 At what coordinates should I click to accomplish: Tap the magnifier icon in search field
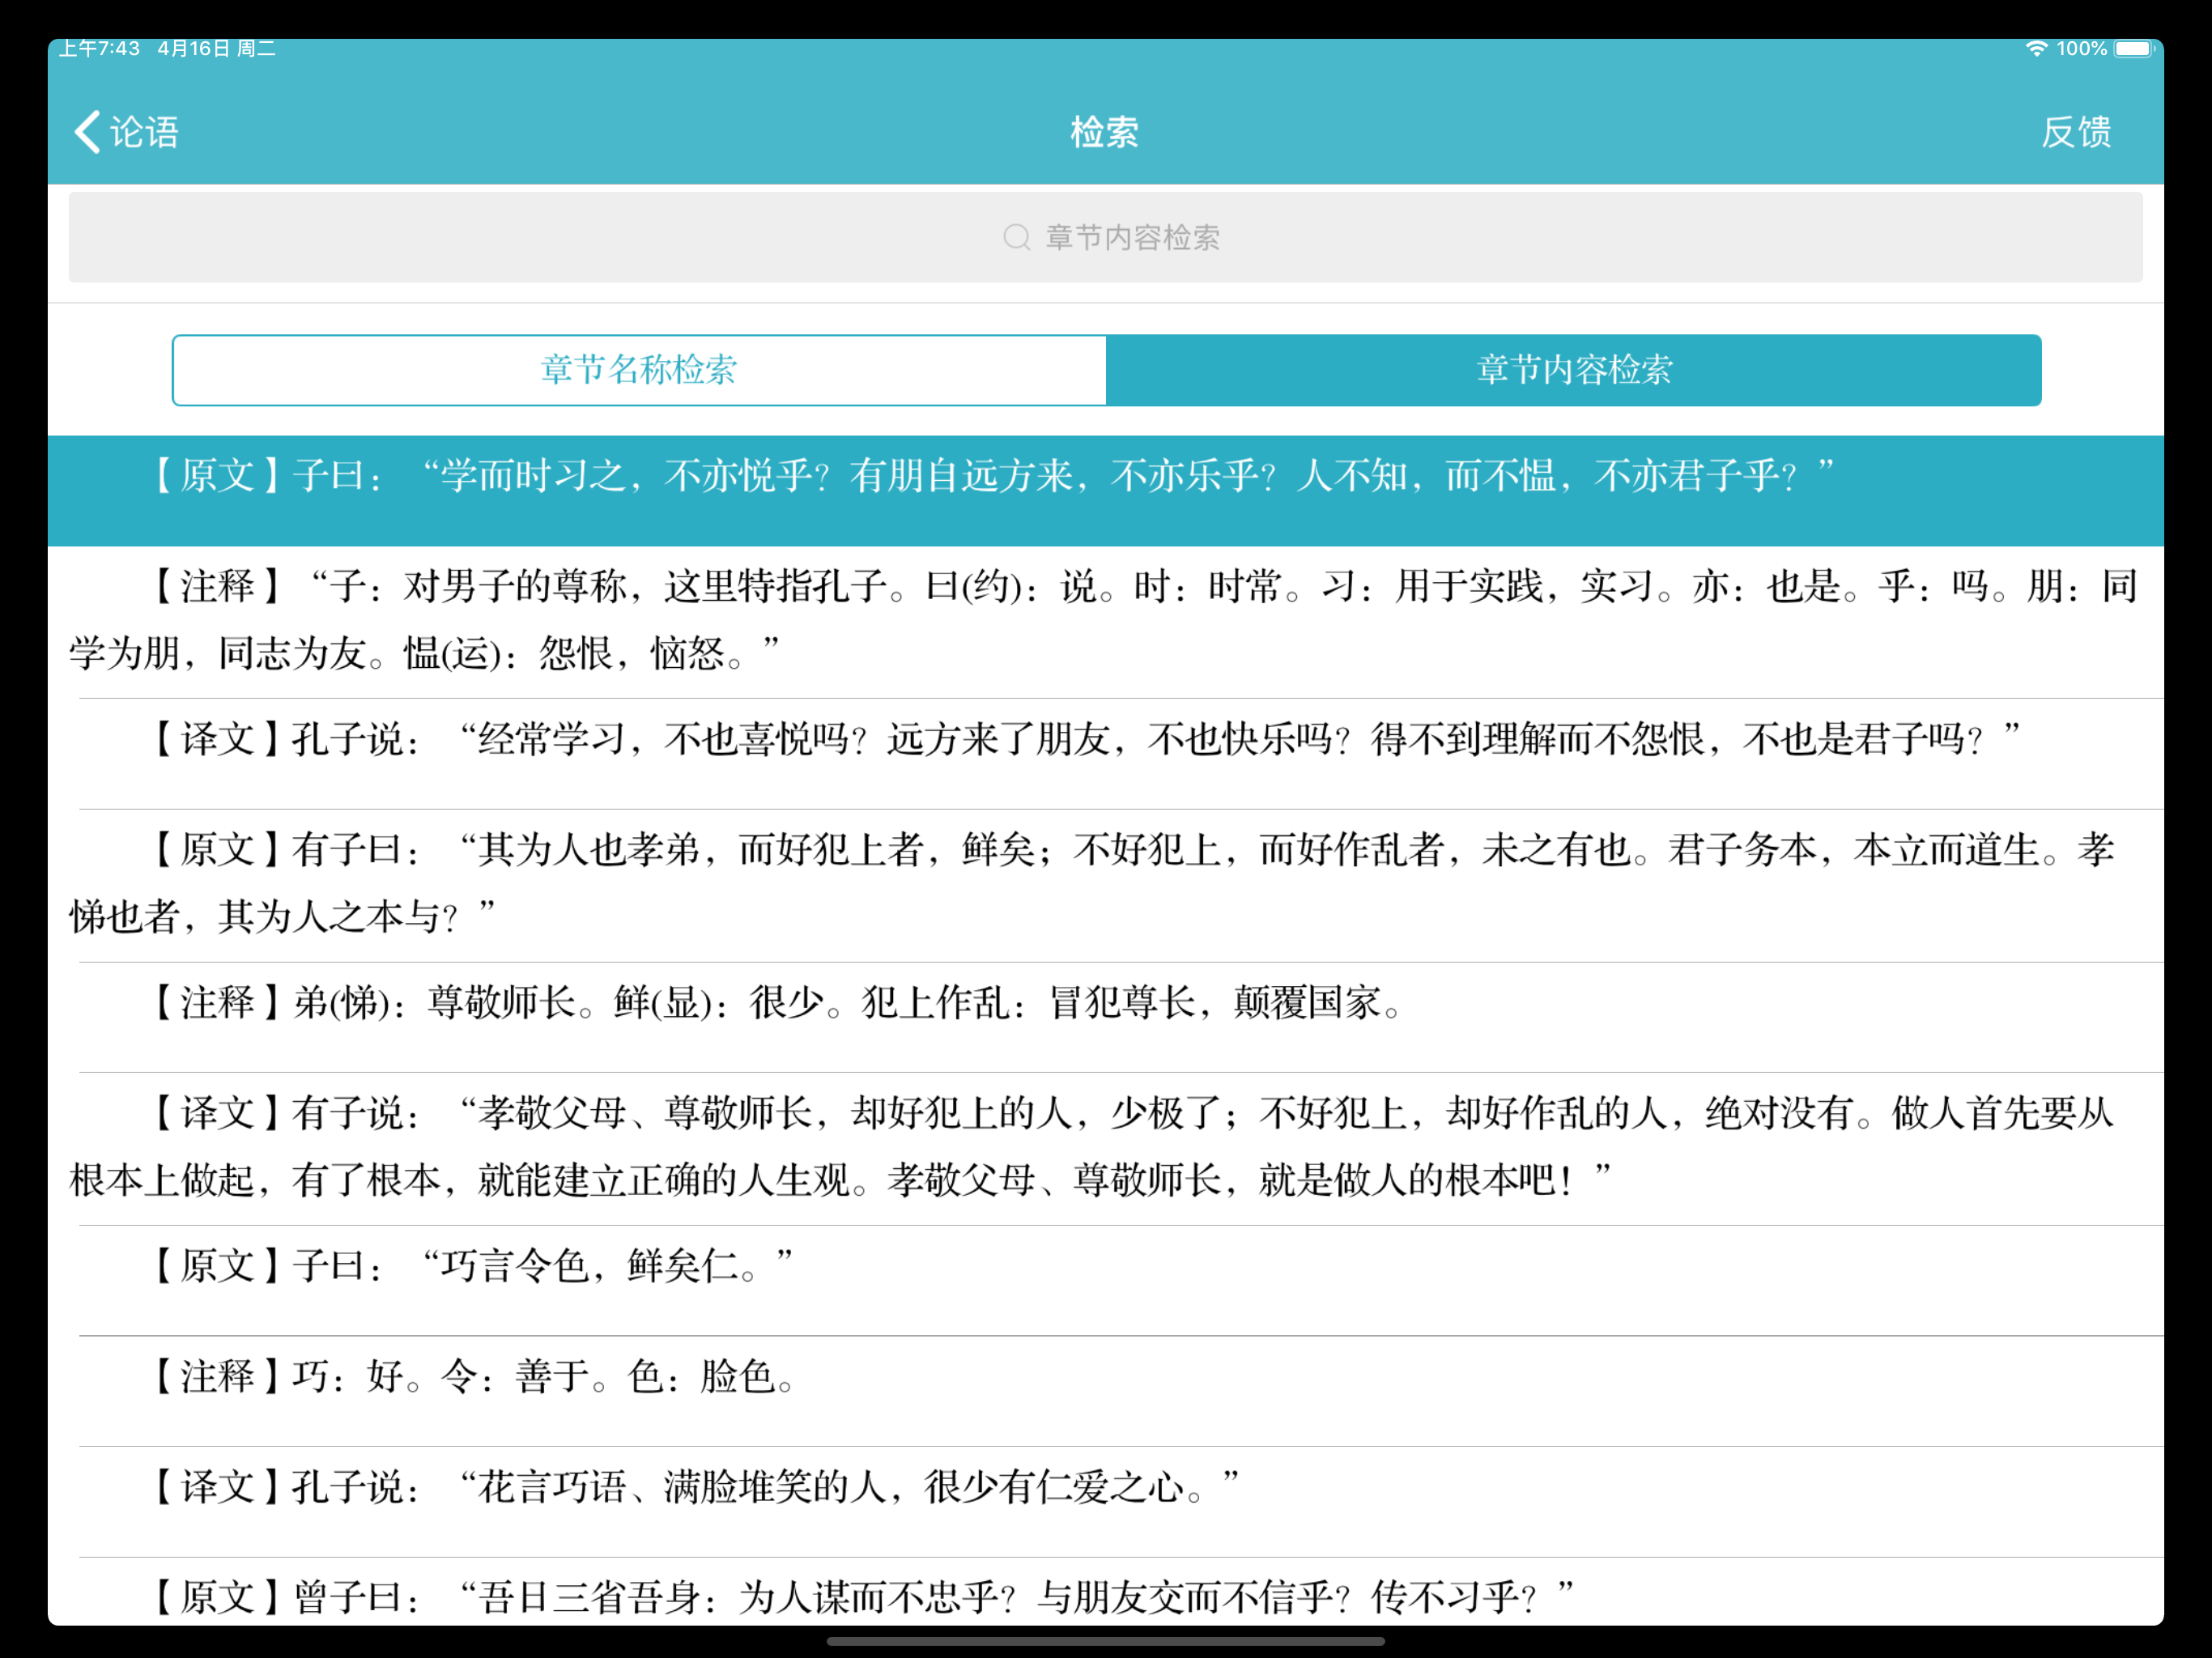1017,237
